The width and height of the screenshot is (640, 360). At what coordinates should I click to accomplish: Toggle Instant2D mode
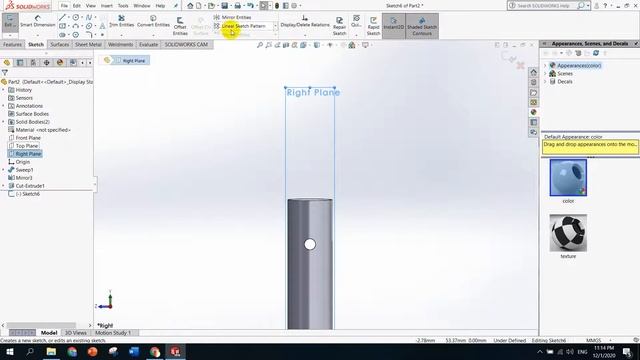[x=393, y=26]
